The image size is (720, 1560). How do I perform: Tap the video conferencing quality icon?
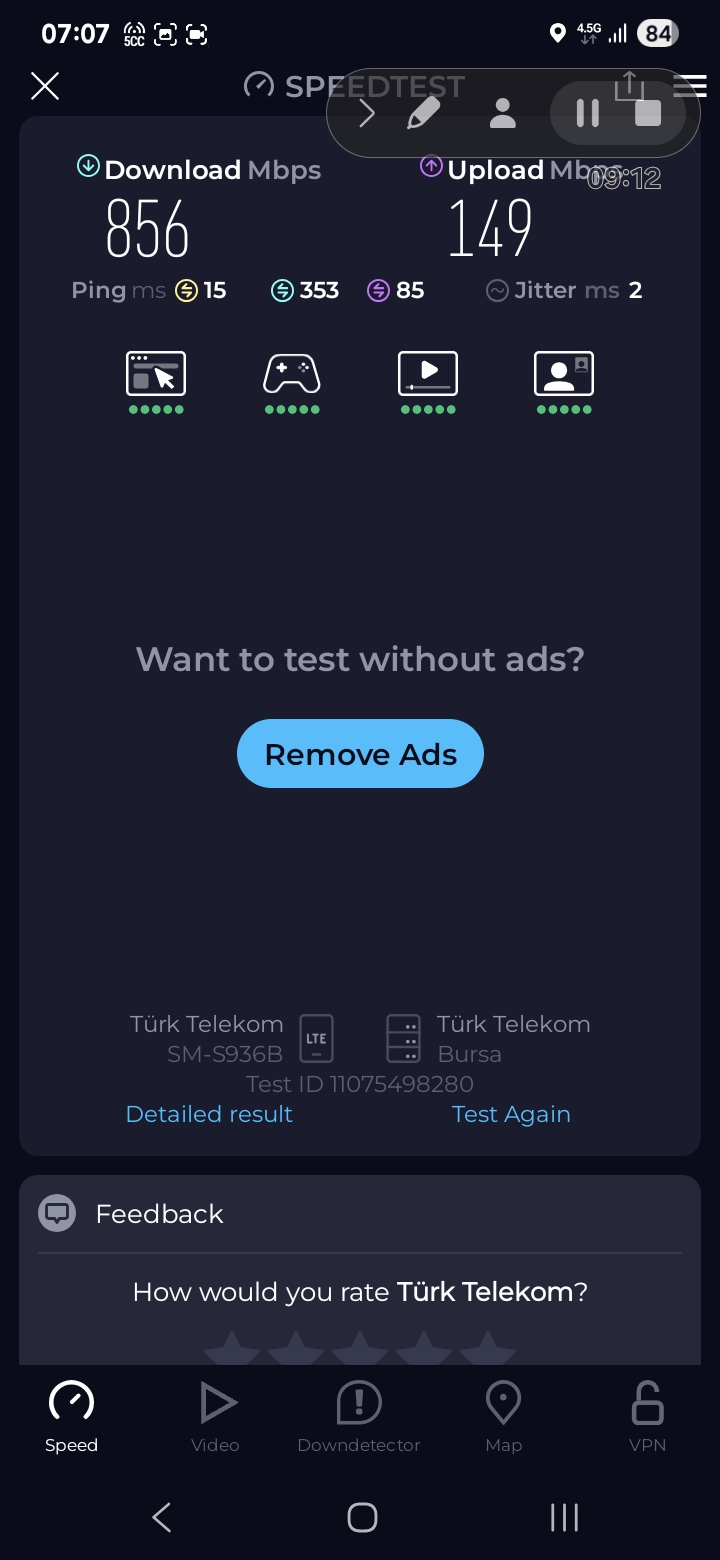564,373
